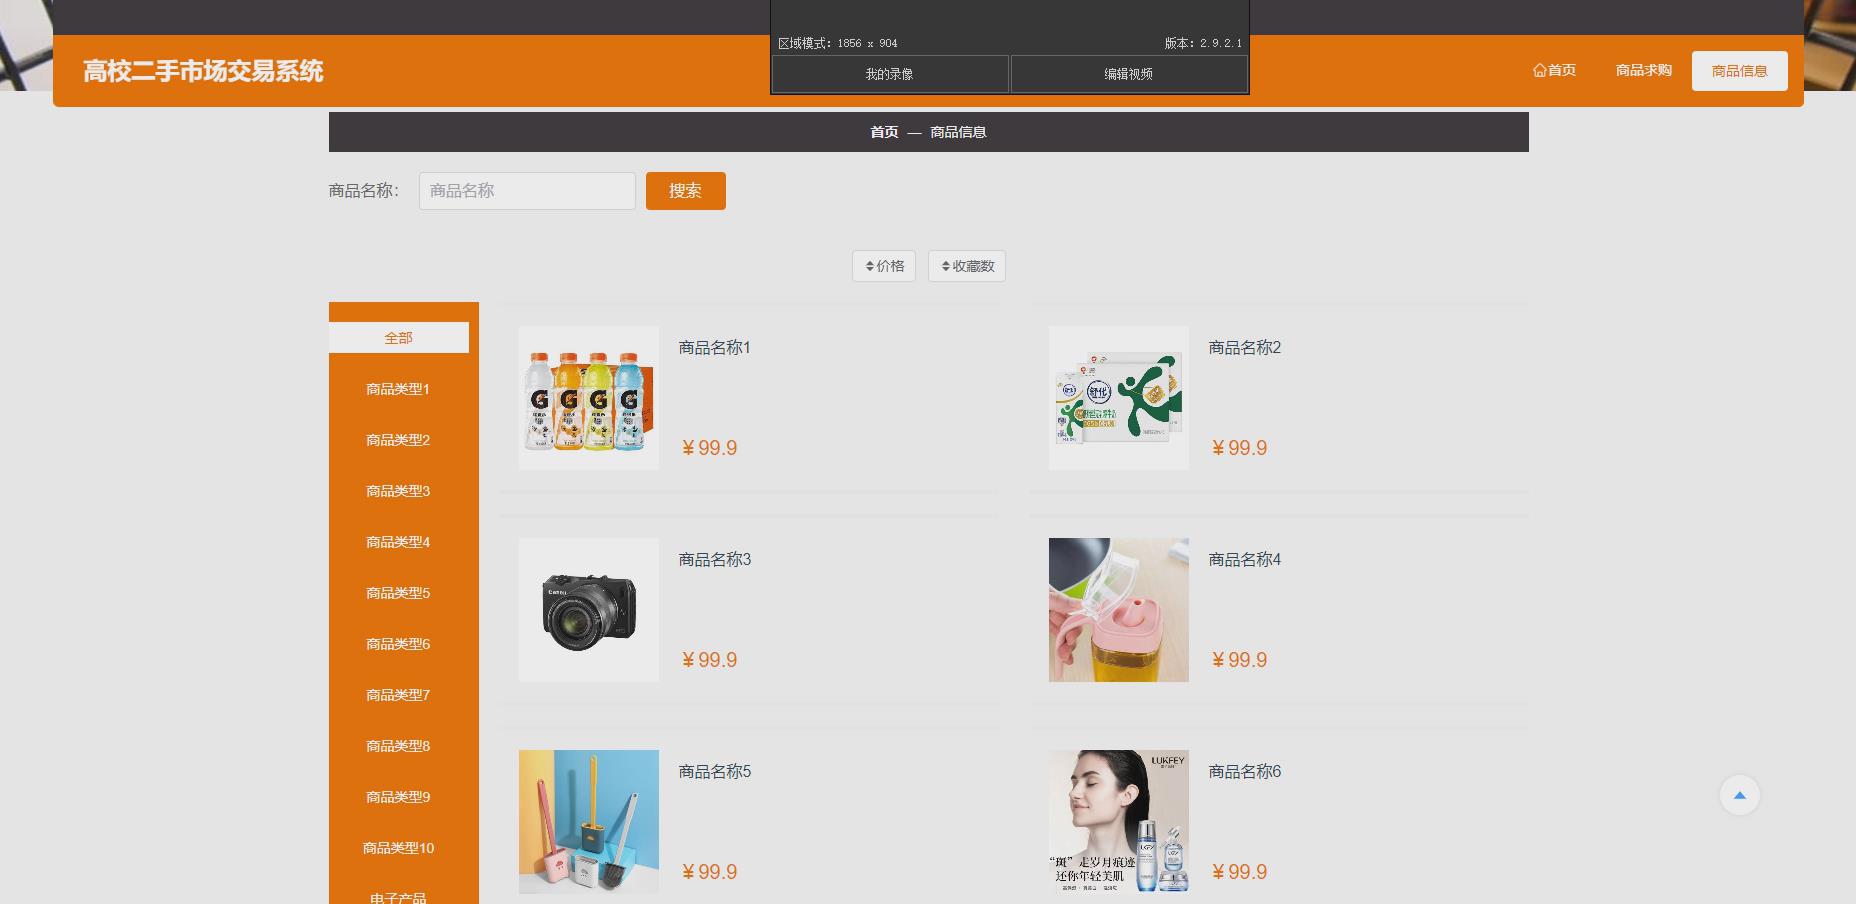
Task: Select the 电子产品 category at sidebar bottom
Action: coord(397,896)
